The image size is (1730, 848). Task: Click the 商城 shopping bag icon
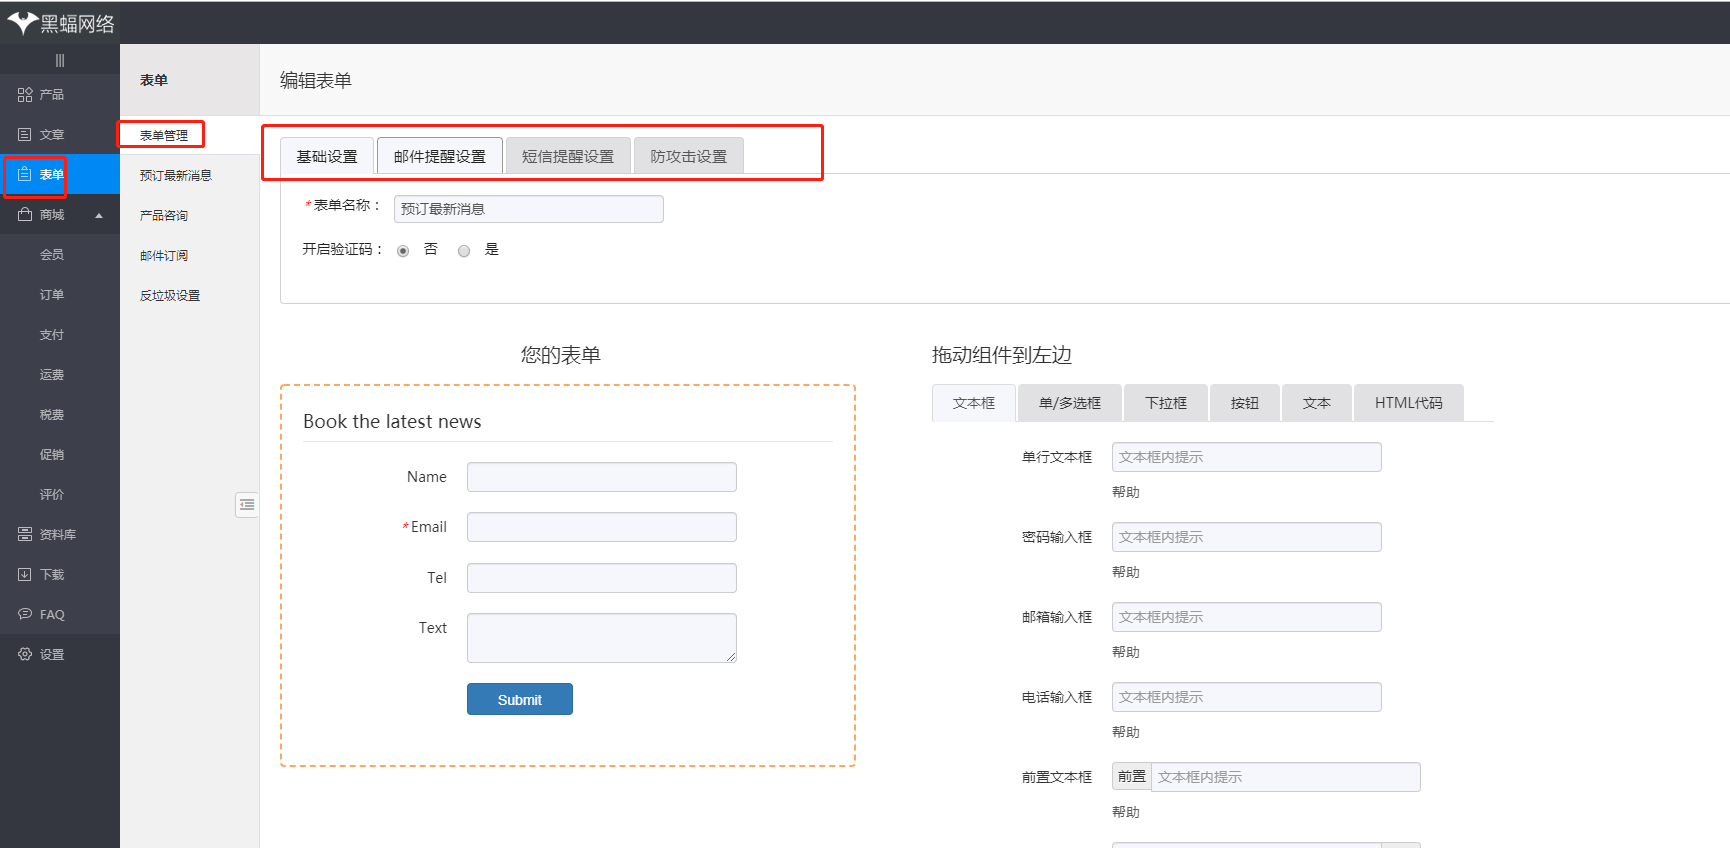pos(25,214)
